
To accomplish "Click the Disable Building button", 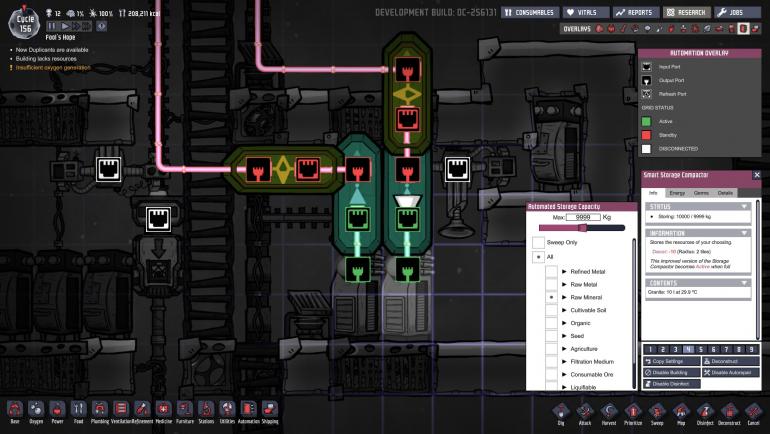I will pos(672,373).
